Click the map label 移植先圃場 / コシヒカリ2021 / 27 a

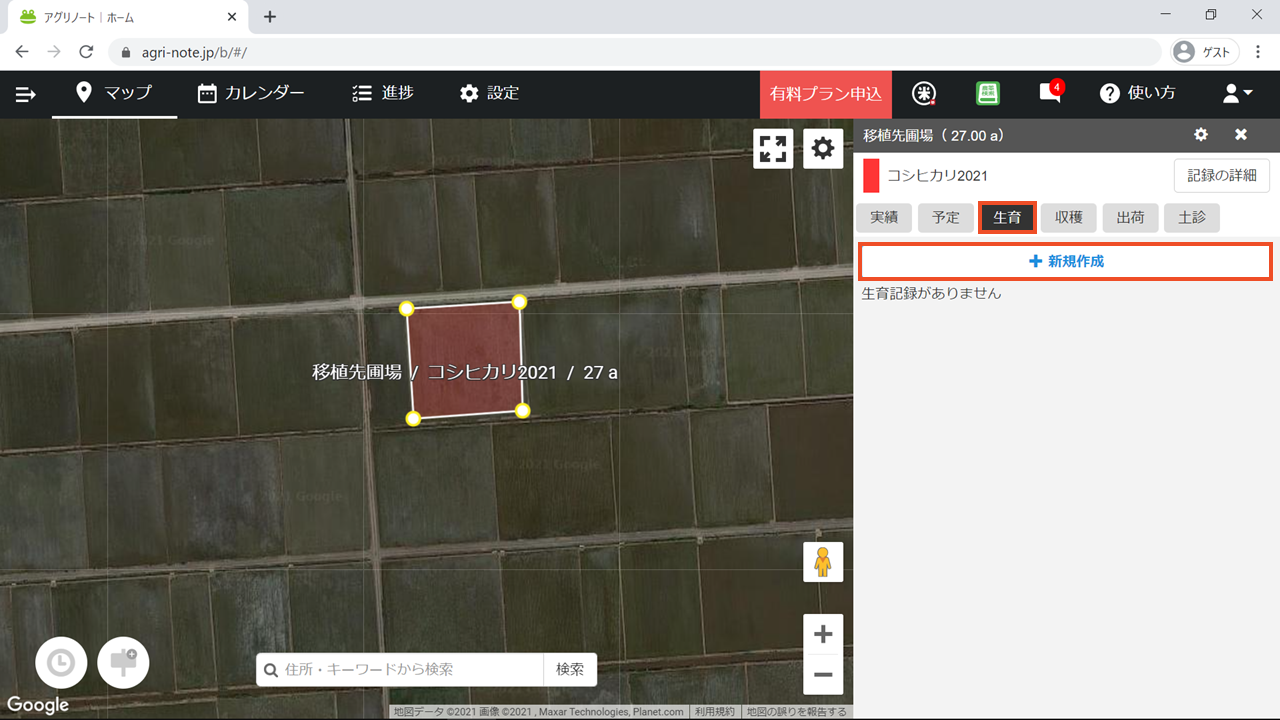(465, 372)
